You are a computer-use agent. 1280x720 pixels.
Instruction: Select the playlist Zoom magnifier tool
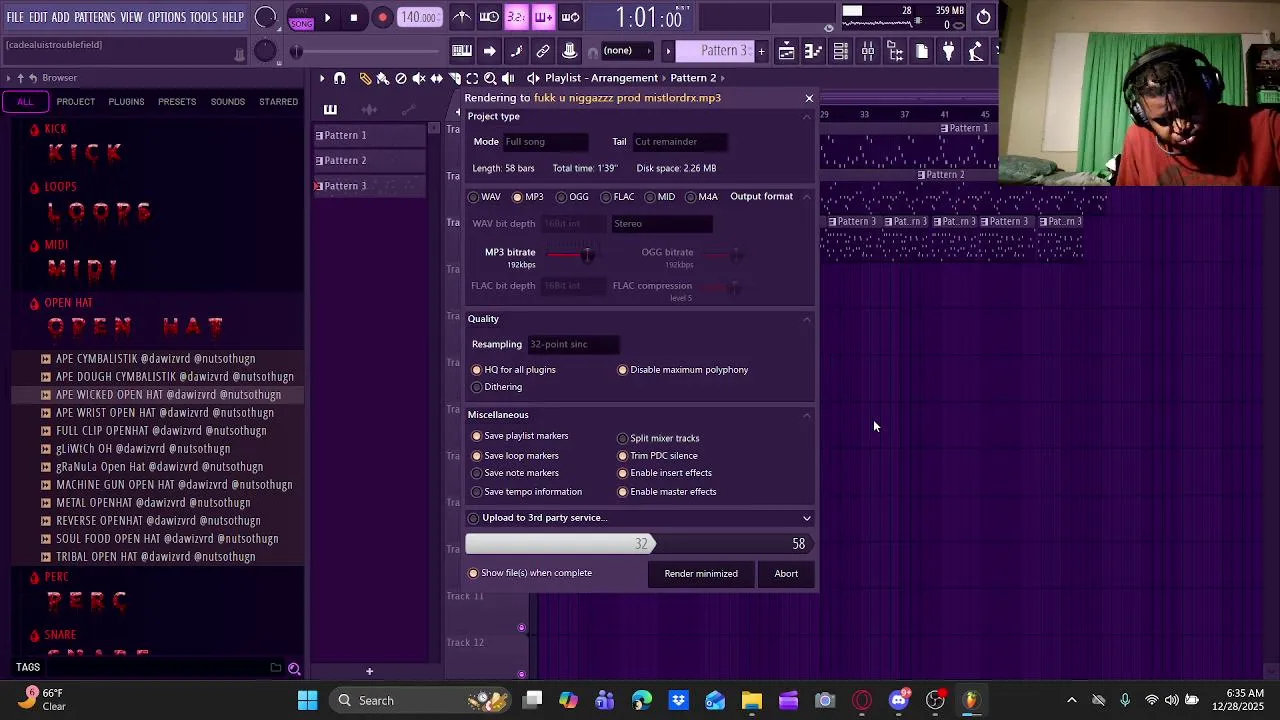pyautogui.click(x=491, y=78)
